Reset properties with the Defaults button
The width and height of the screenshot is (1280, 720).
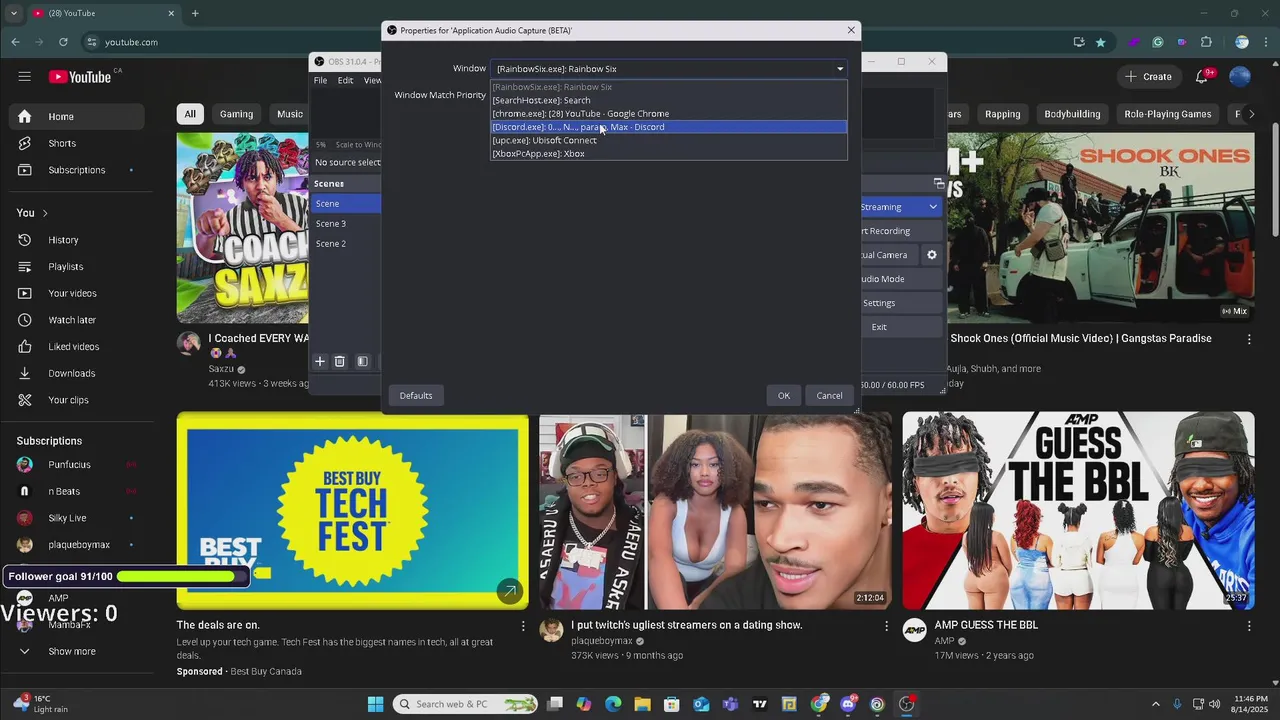416,396
